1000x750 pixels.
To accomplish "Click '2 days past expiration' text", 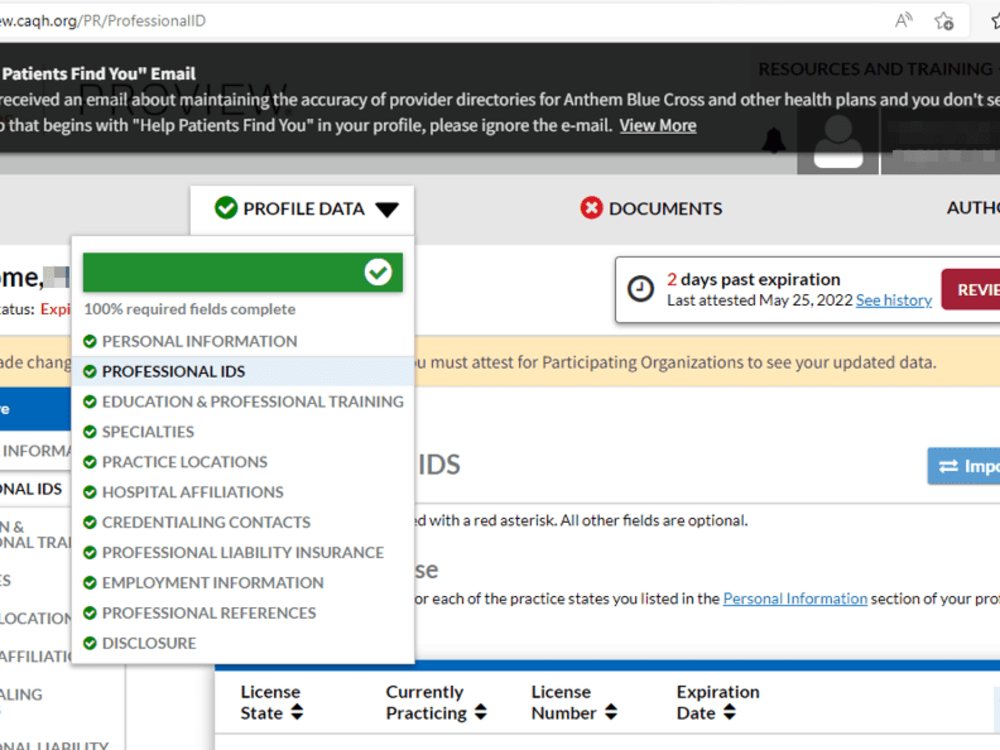I will click(753, 279).
